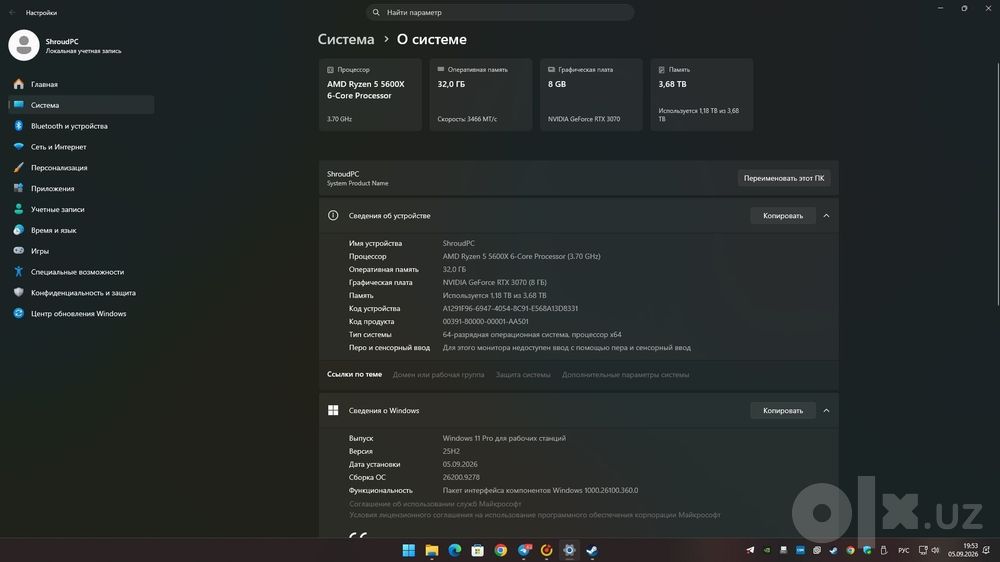Click the back arrow next to Настройки
This screenshot has height=562, width=1000.
point(12,12)
